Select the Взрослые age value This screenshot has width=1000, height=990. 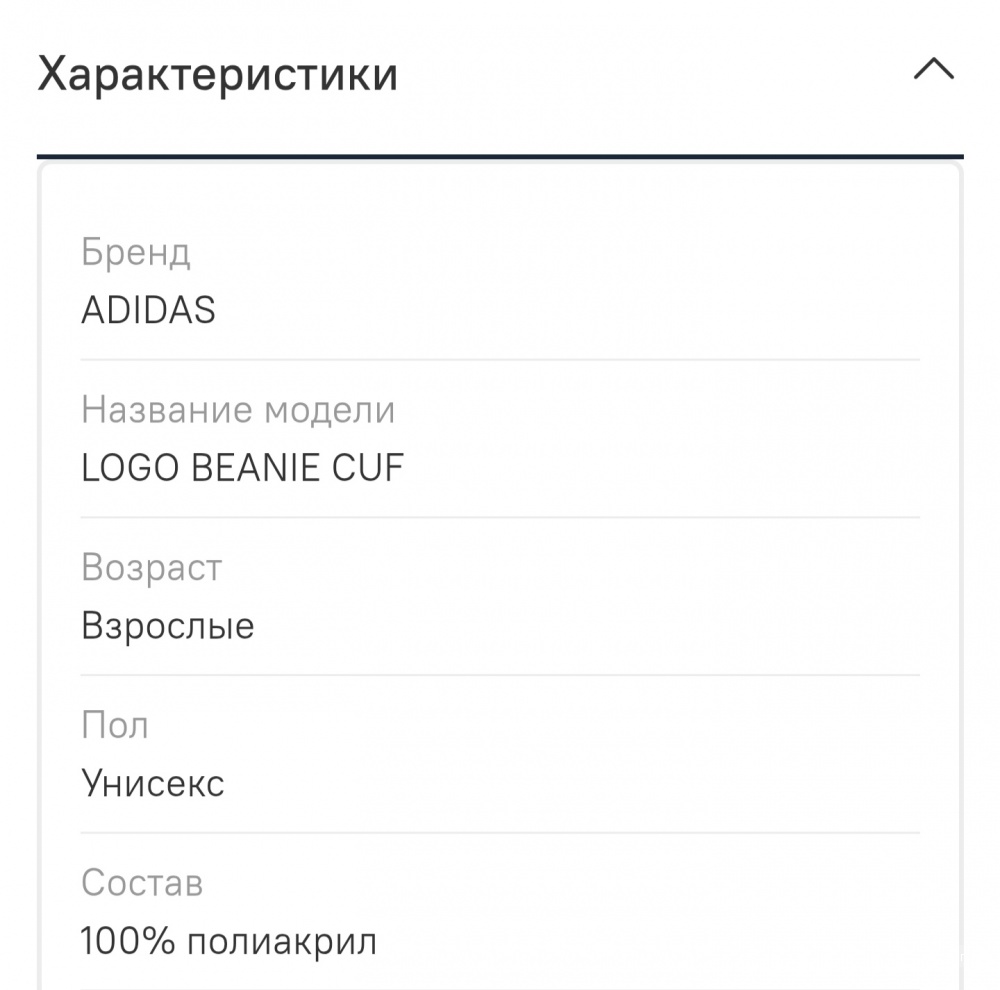tap(168, 627)
